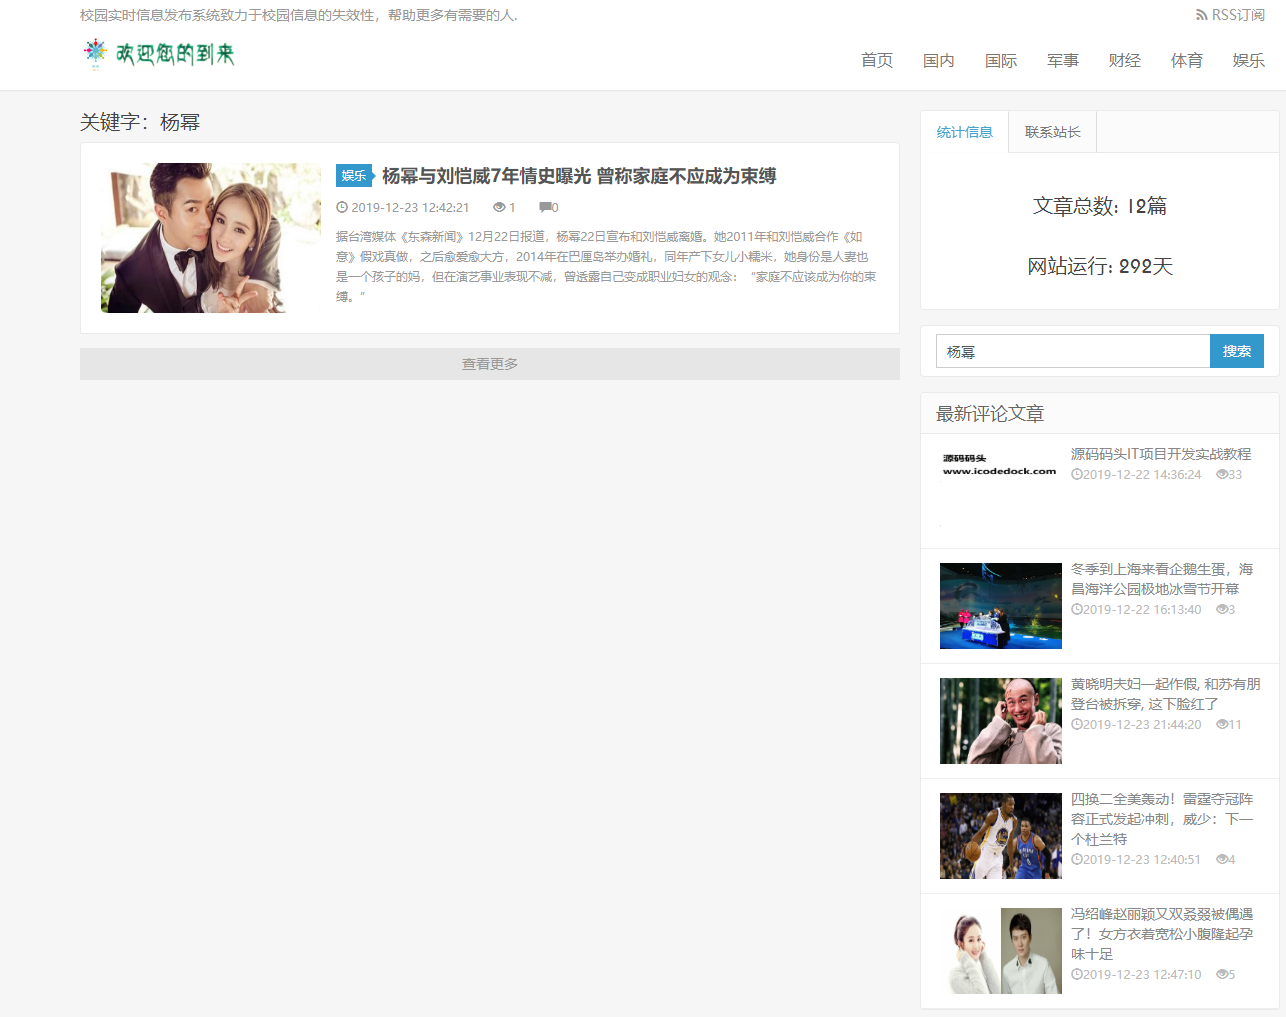Switch to the 统计信息 tab
This screenshot has height=1017, width=1286.
963,131
